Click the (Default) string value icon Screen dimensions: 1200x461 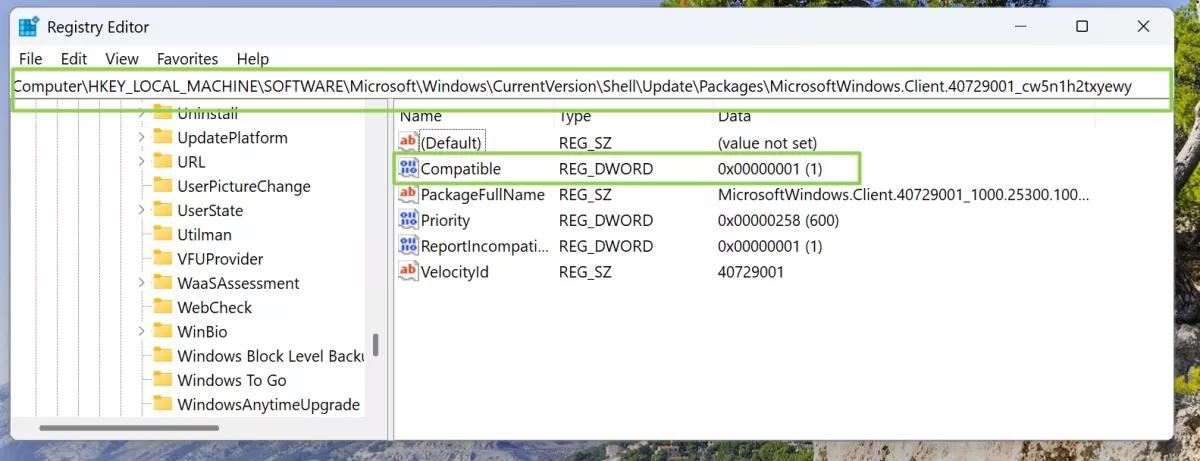(408, 143)
